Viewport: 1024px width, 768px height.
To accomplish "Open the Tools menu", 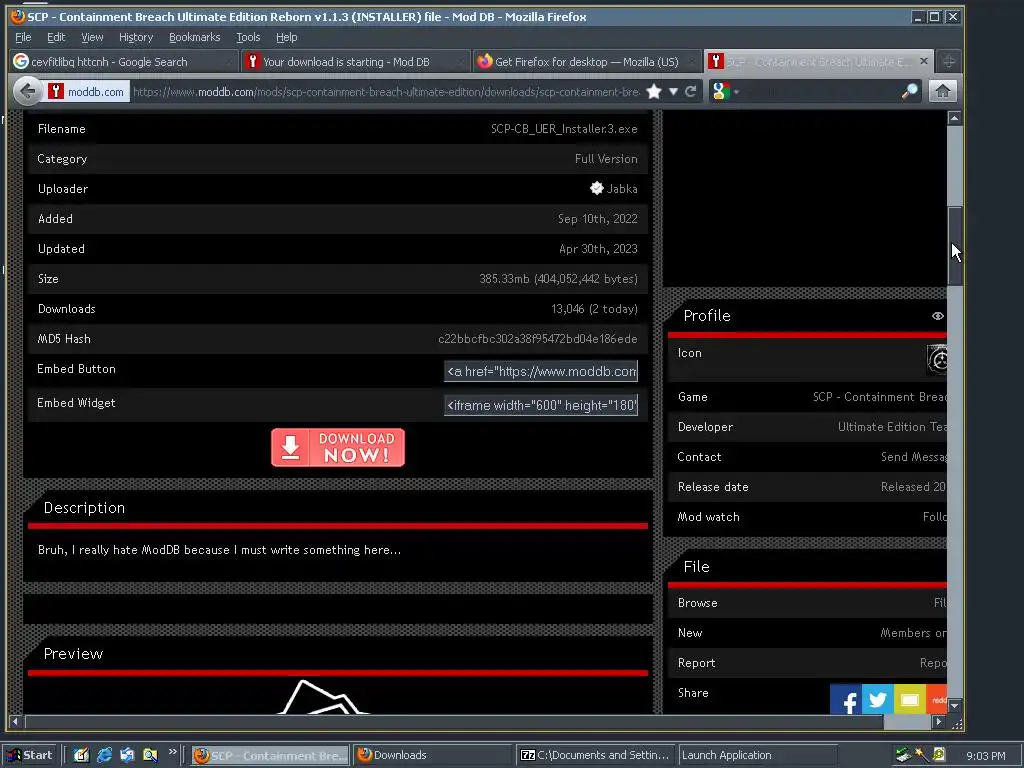I will click(x=248, y=37).
